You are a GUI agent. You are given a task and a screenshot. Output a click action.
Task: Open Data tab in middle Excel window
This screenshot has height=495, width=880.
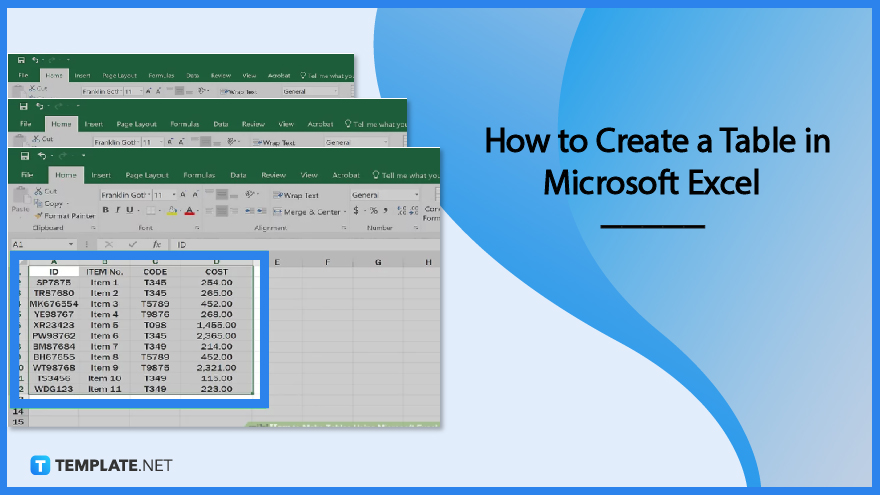pyautogui.click(x=221, y=124)
